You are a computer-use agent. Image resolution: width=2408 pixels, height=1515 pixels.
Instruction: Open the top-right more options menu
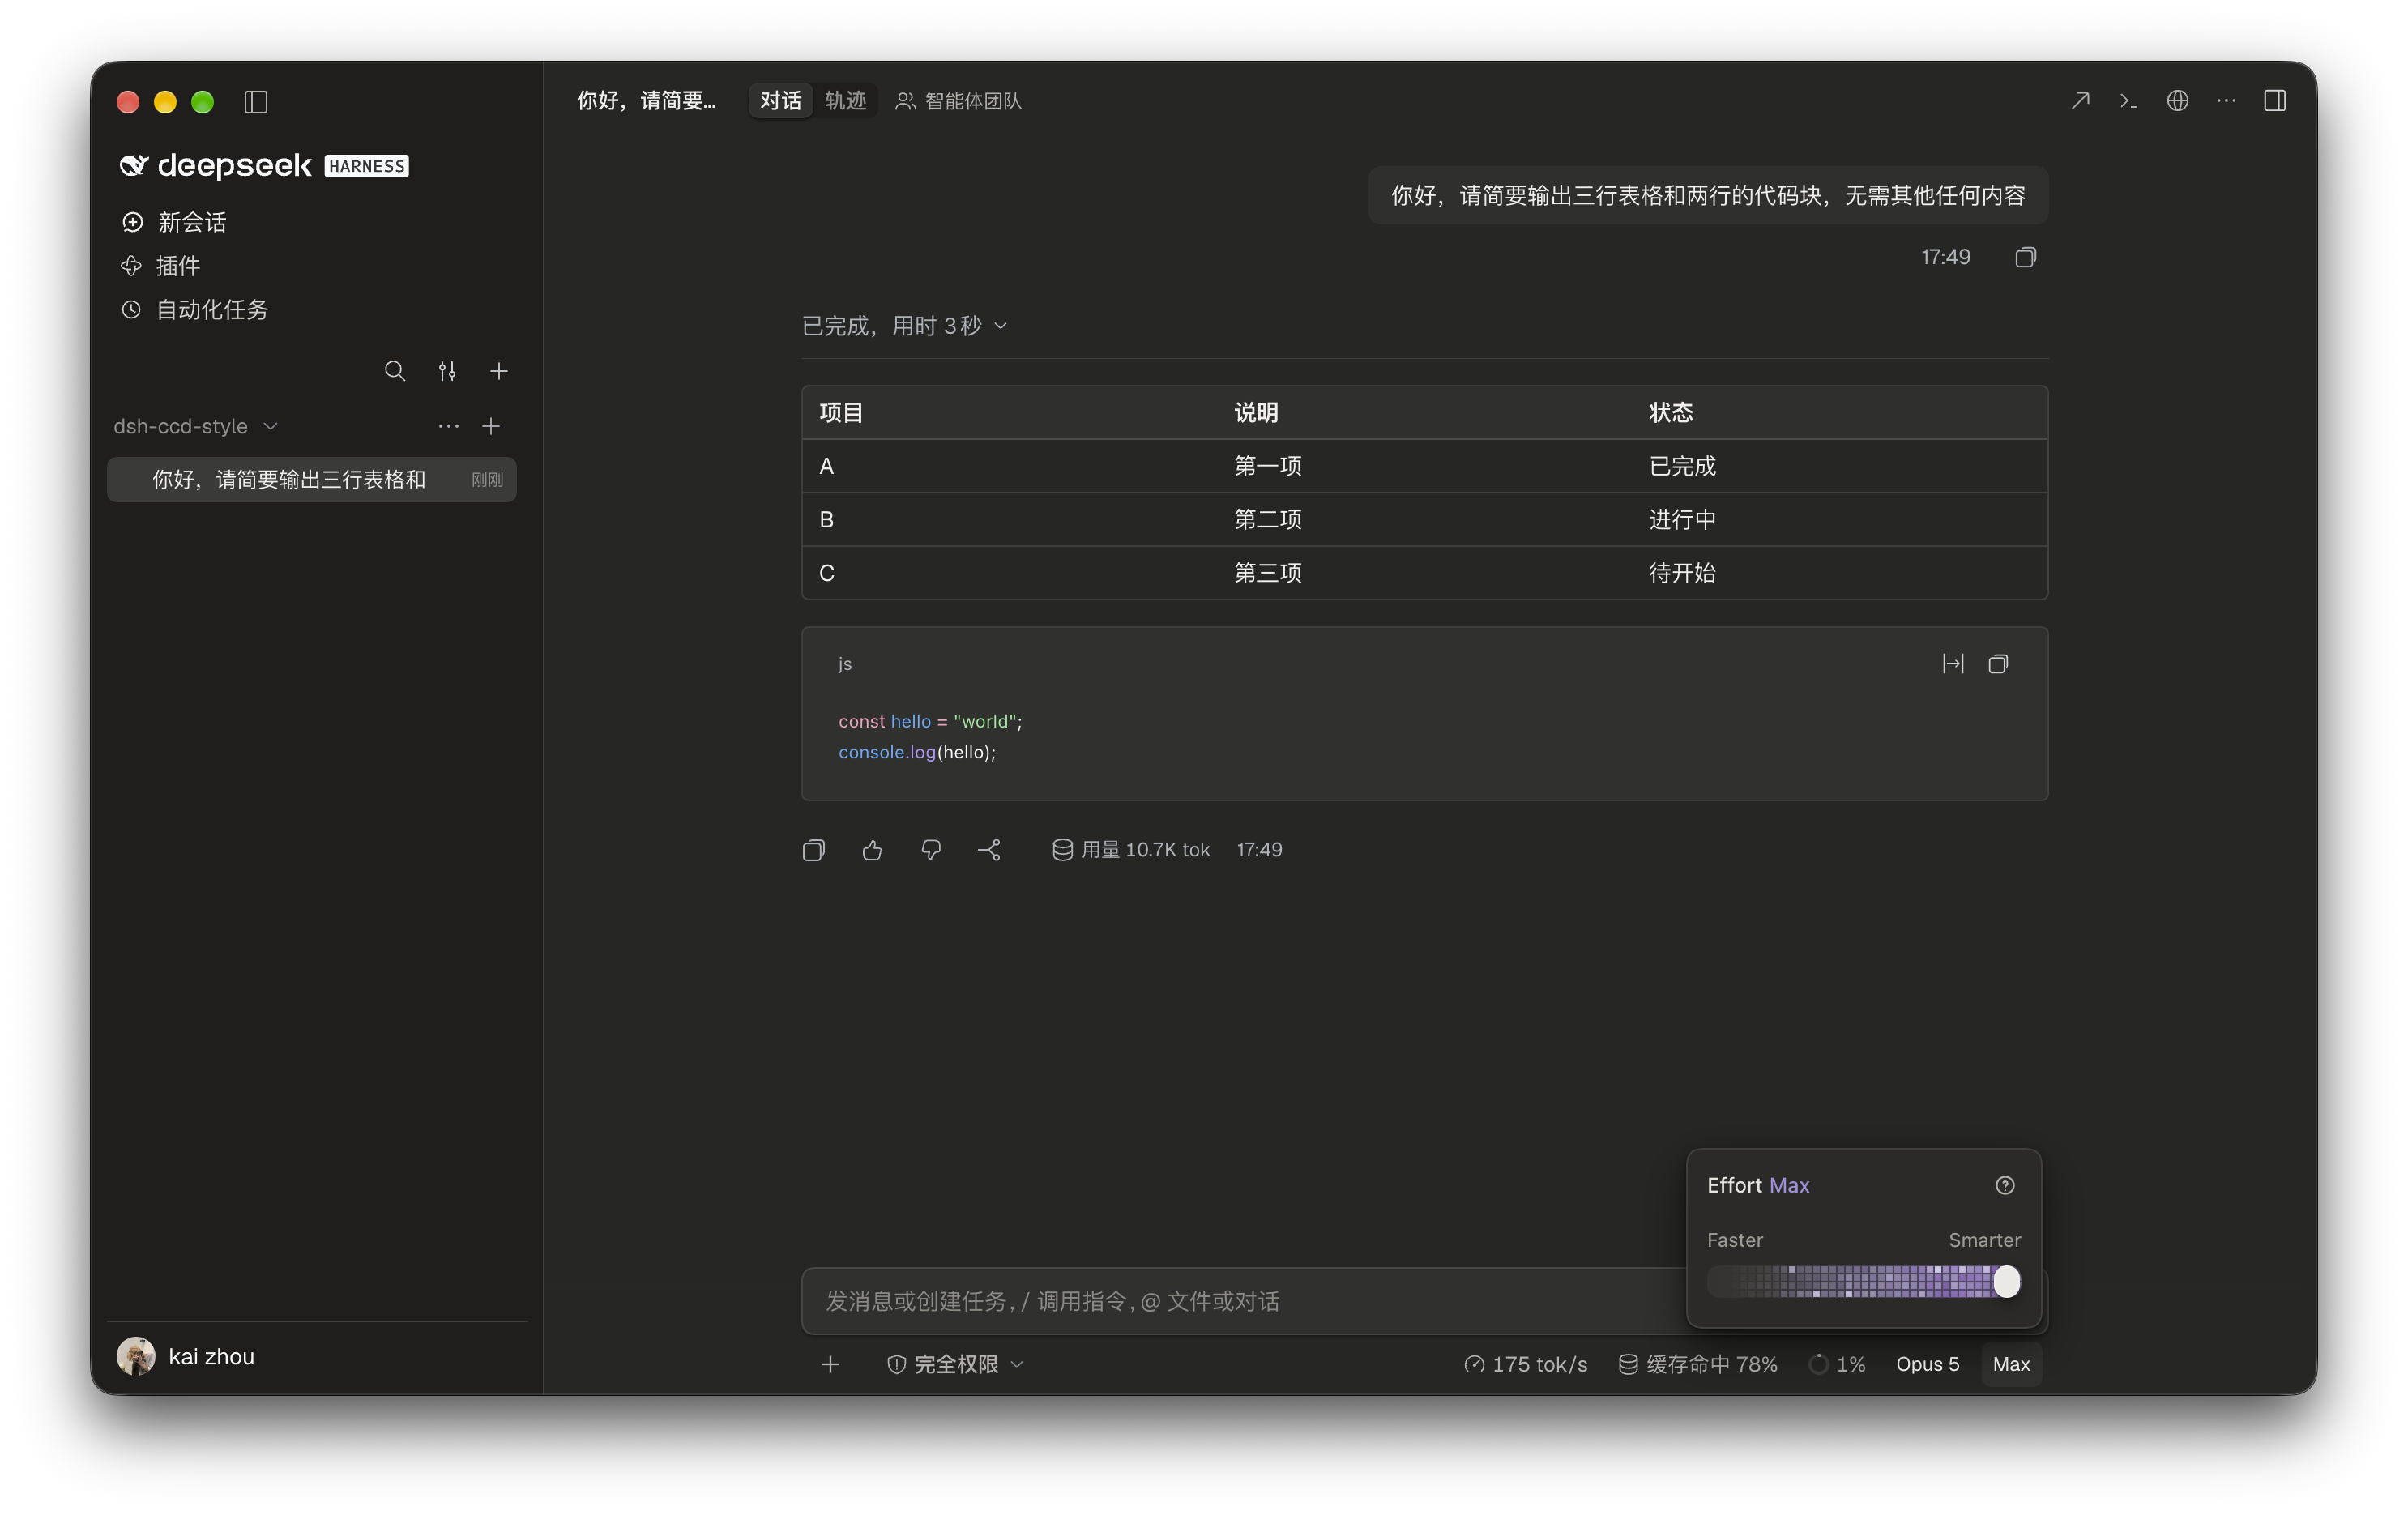(2226, 101)
